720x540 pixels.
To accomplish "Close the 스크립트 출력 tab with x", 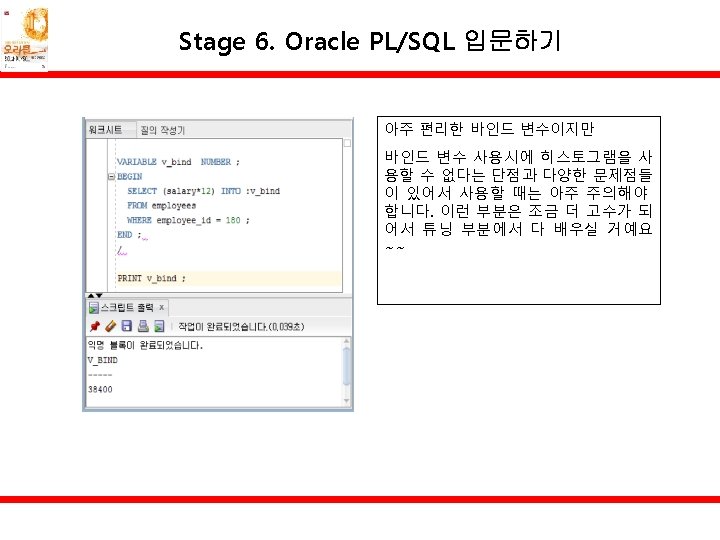I will (x=162, y=307).
